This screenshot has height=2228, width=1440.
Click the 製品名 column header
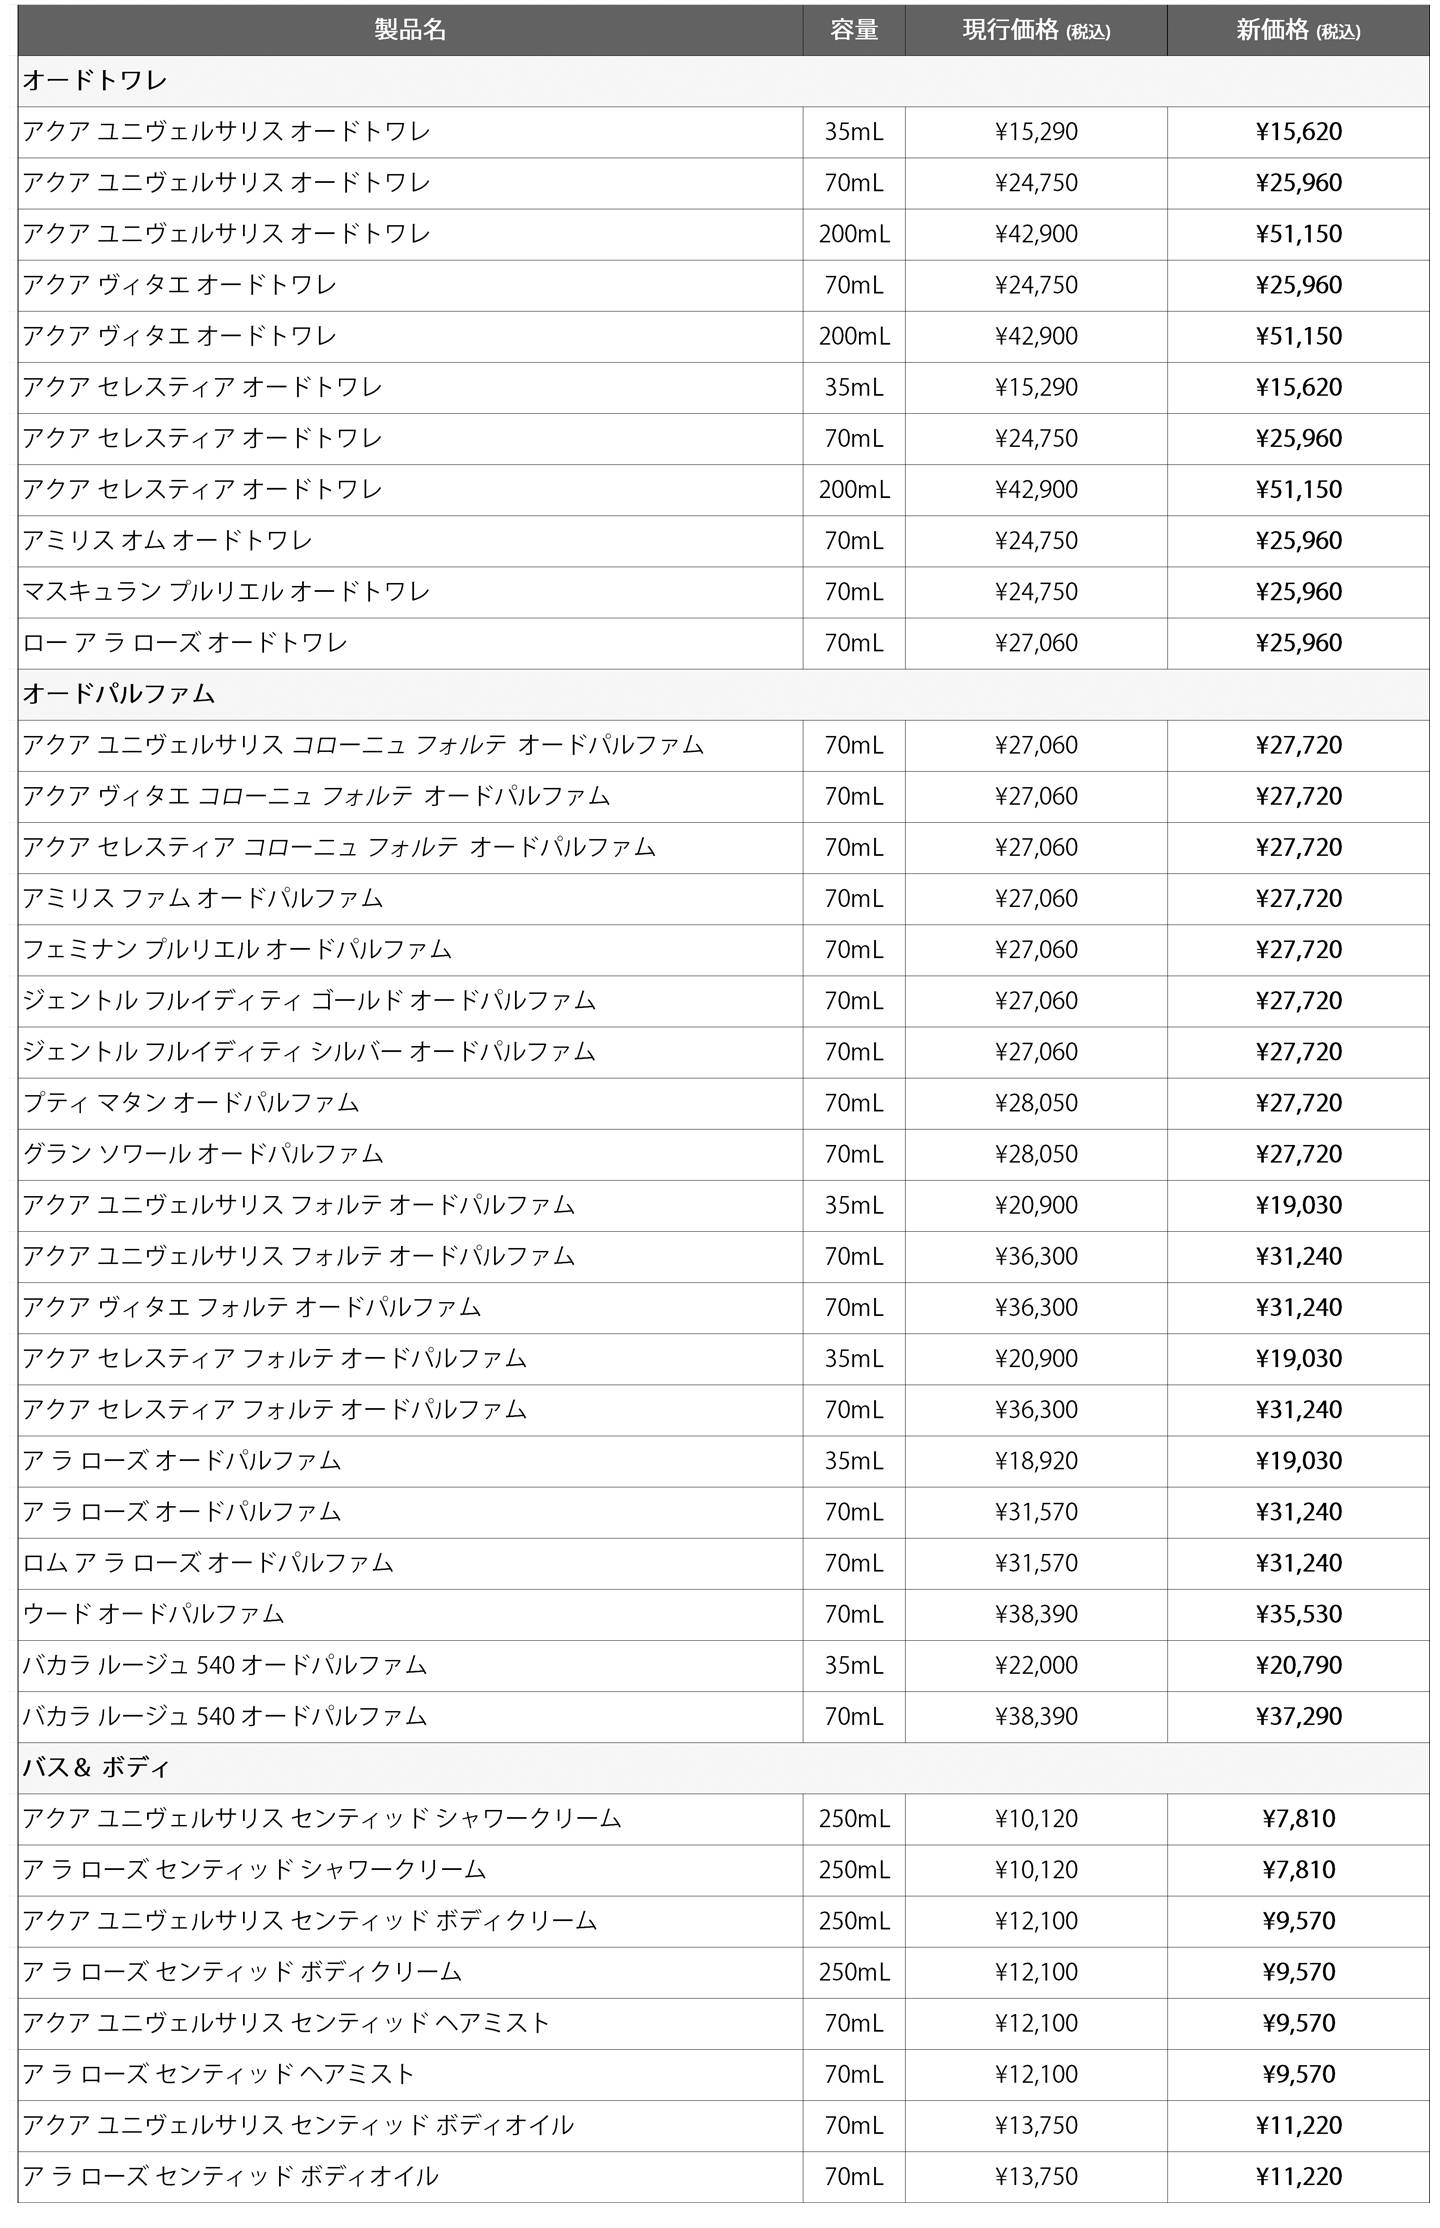tap(410, 30)
